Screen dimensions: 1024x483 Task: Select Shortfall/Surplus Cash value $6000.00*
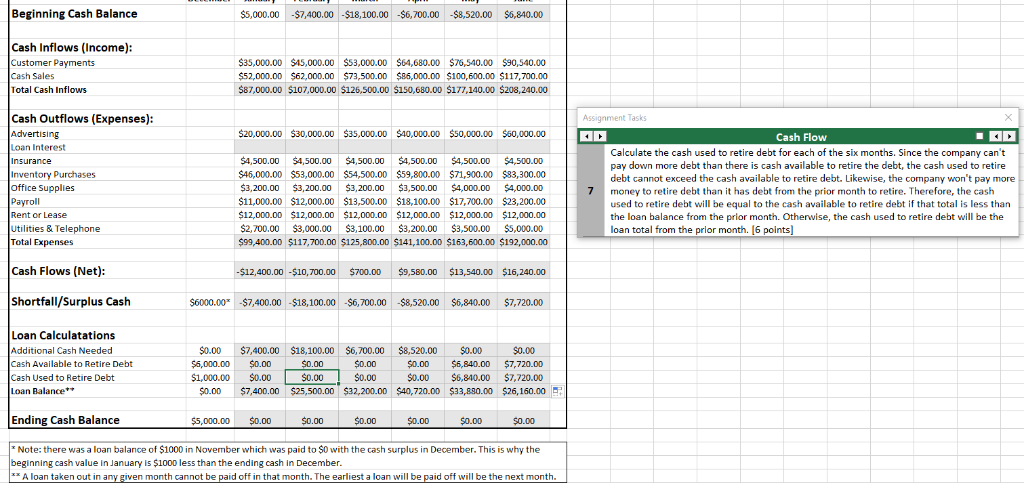pos(210,302)
